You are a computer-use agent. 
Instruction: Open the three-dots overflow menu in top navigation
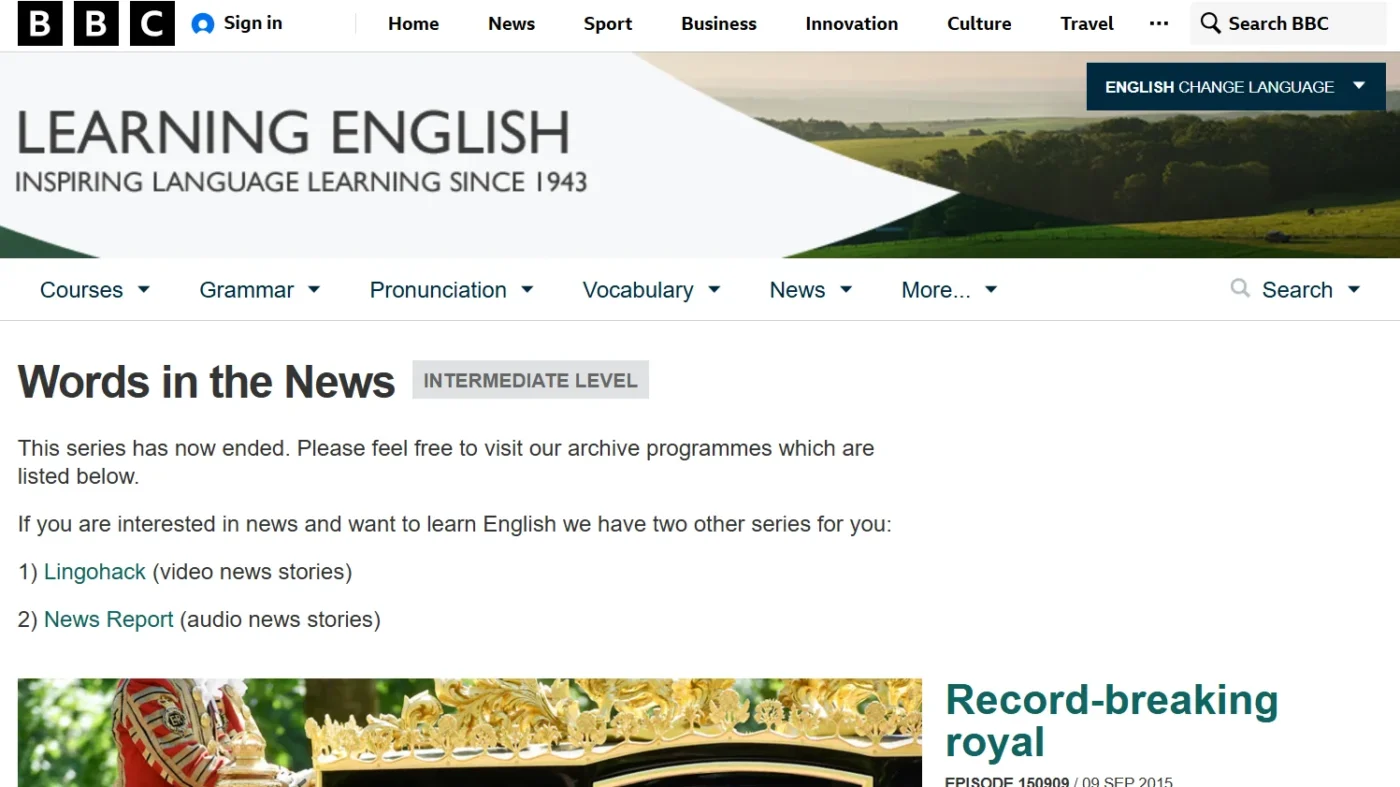coord(1158,23)
